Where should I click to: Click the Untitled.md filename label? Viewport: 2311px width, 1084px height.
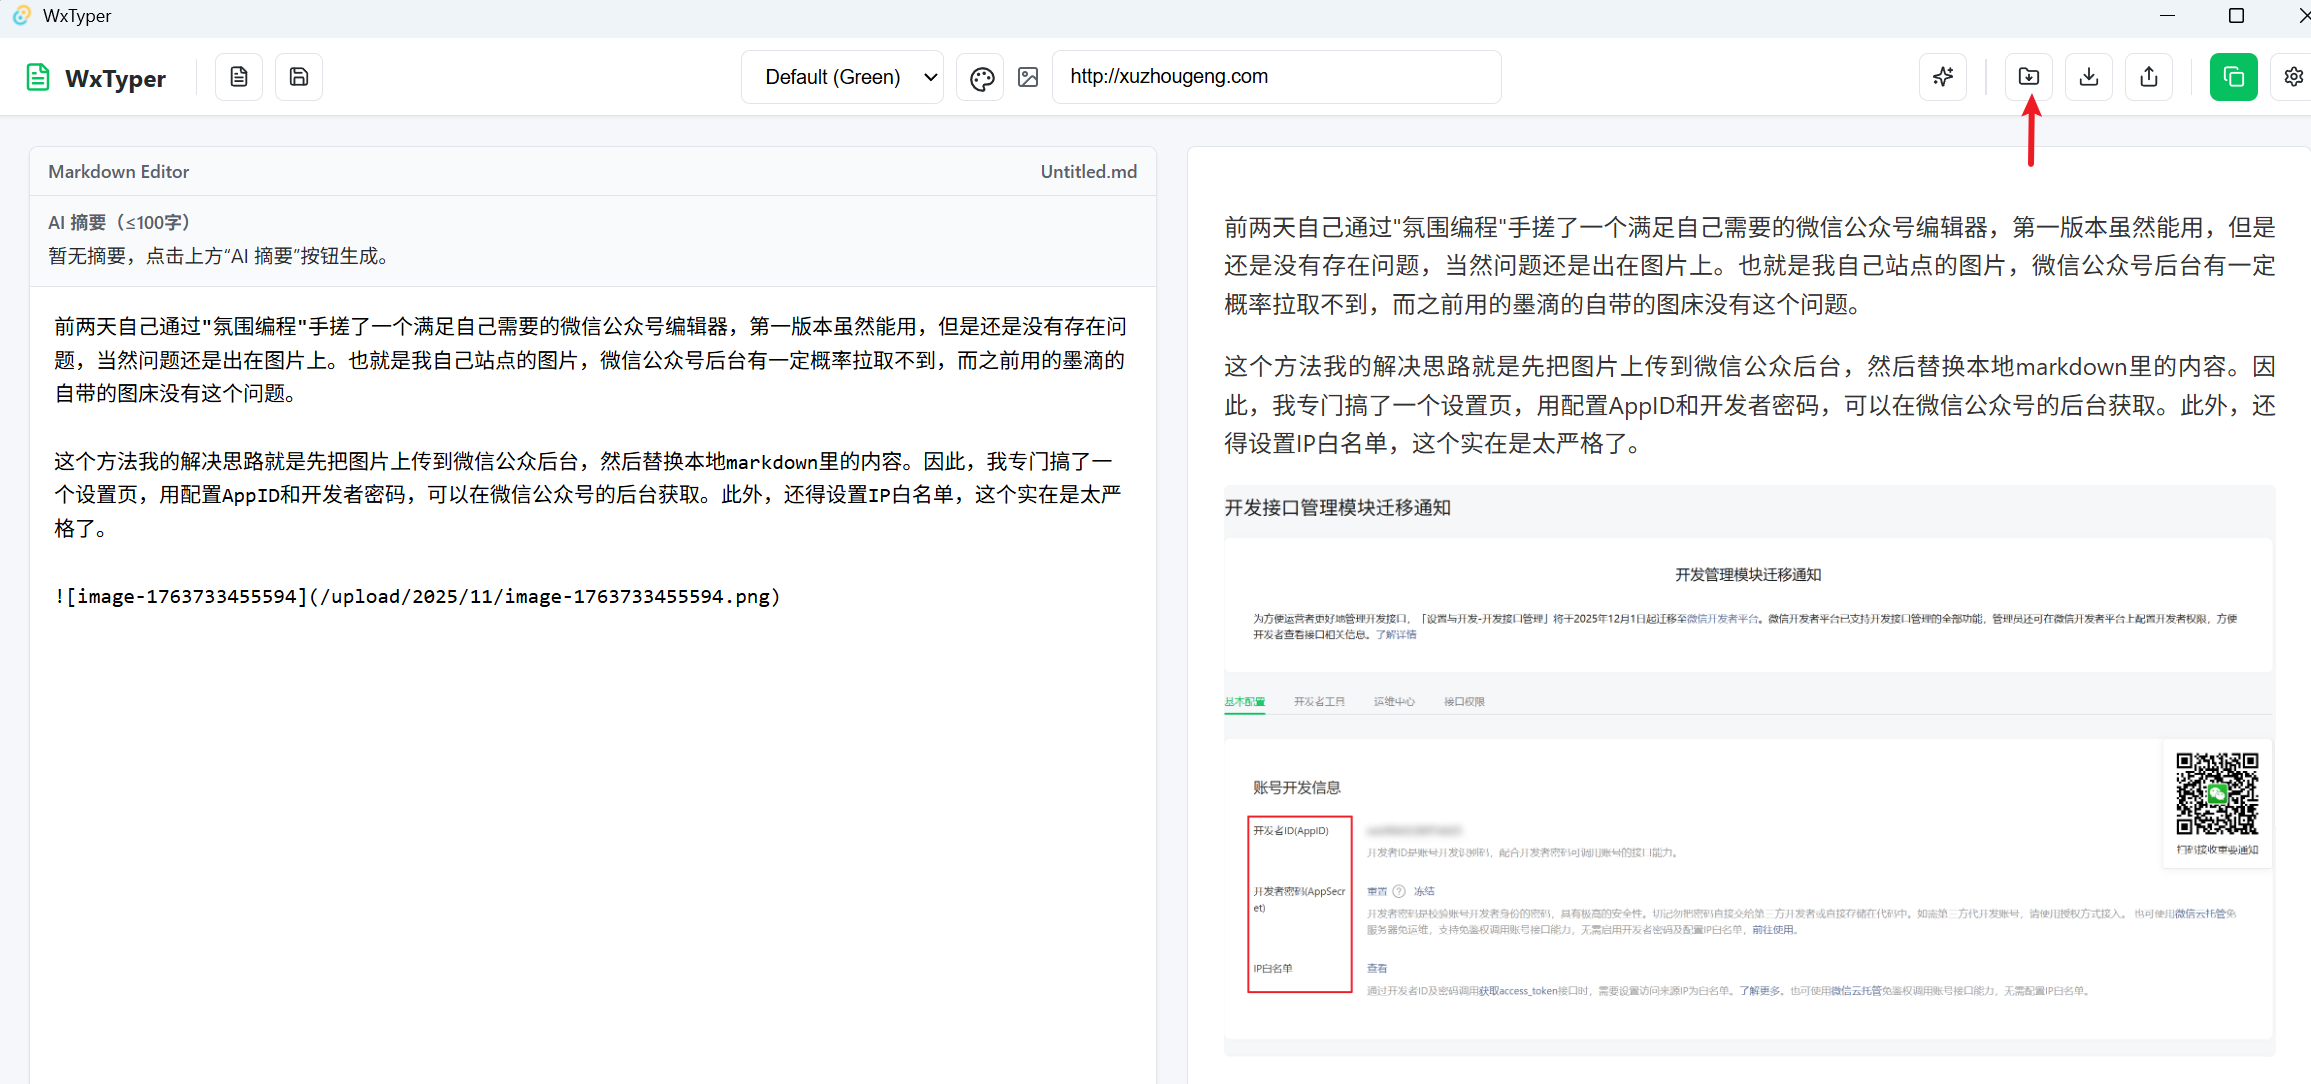click(1088, 172)
